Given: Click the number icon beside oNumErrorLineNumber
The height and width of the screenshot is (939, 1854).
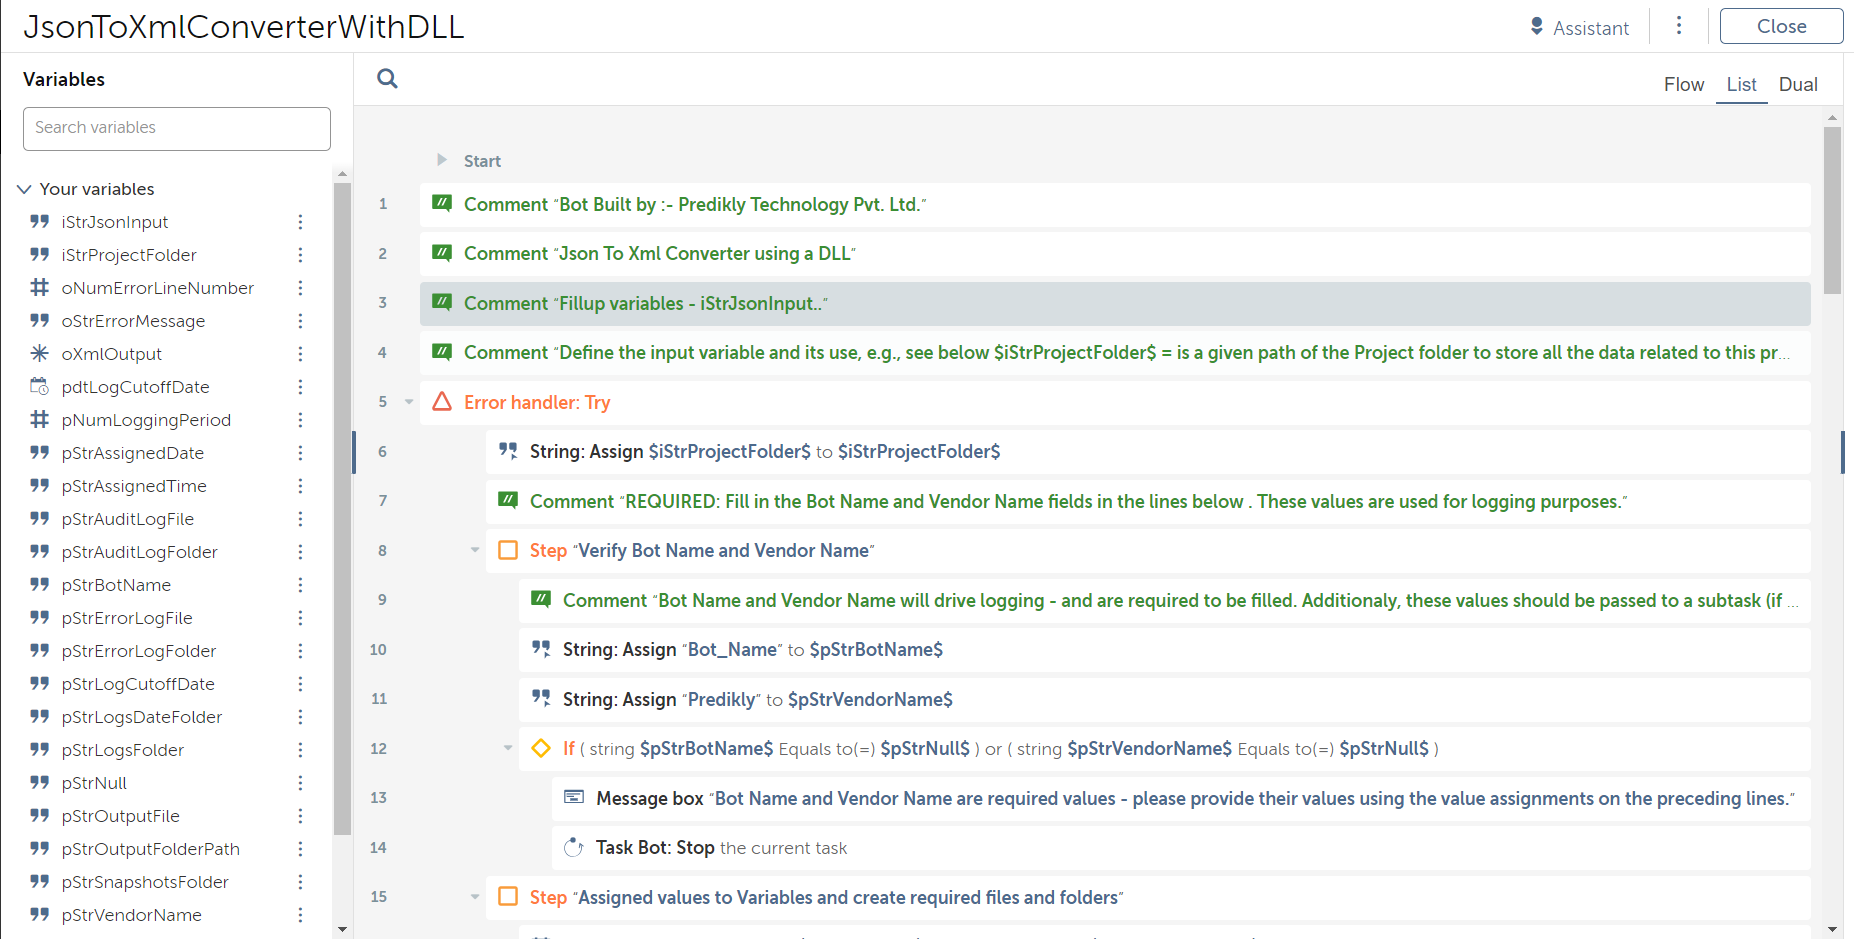Looking at the screenshot, I should (x=40, y=288).
